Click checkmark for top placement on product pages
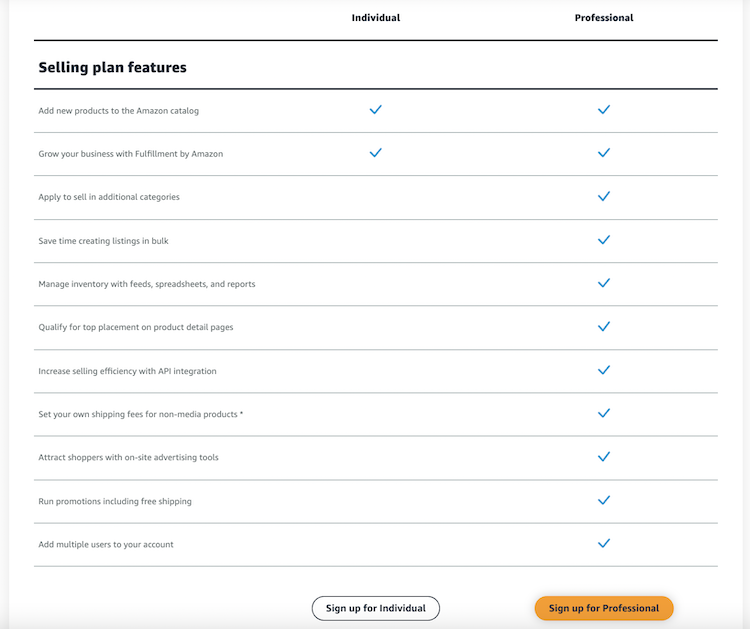 tap(604, 326)
